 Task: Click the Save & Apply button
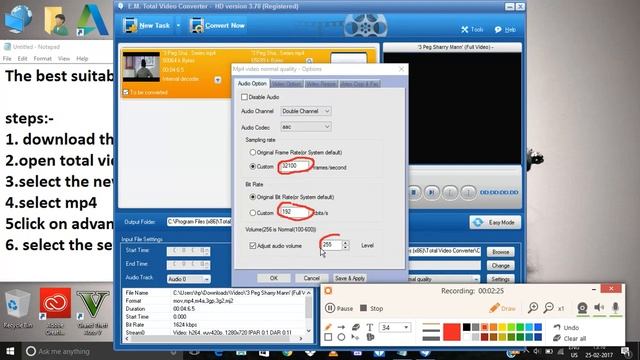click(x=350, y=278)
